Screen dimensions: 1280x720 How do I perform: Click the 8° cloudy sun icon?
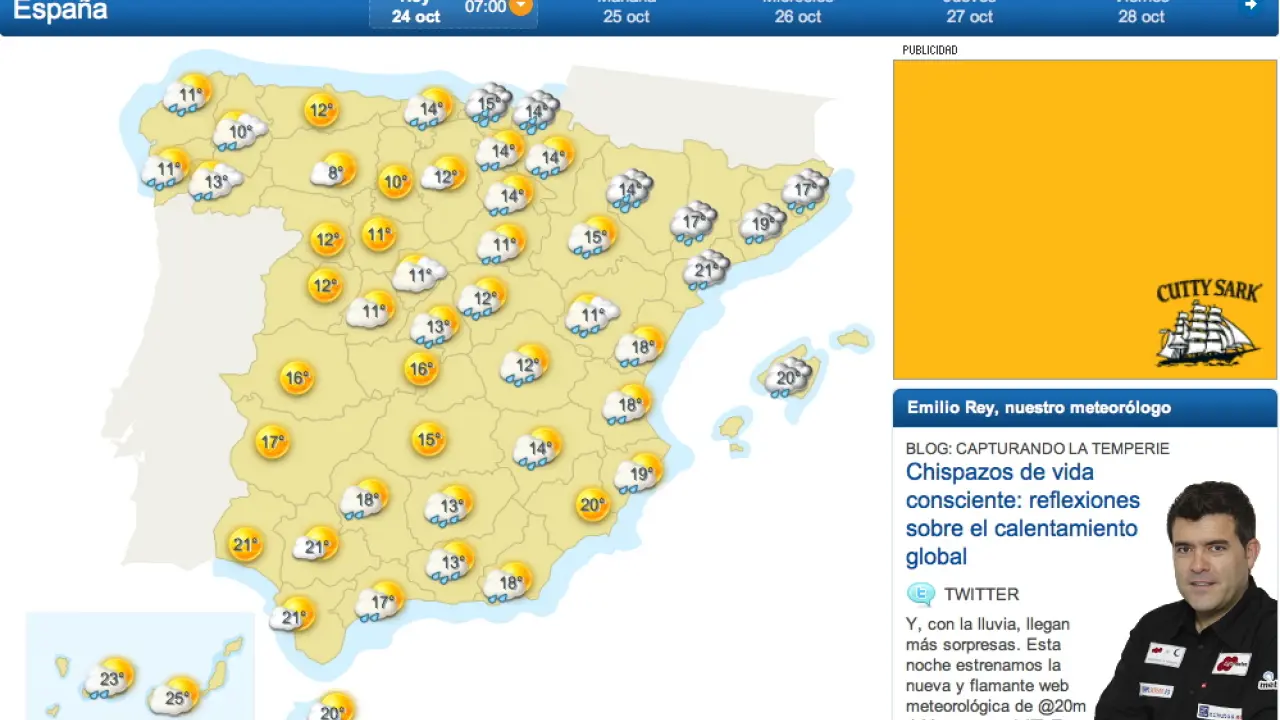pos(334,172)
